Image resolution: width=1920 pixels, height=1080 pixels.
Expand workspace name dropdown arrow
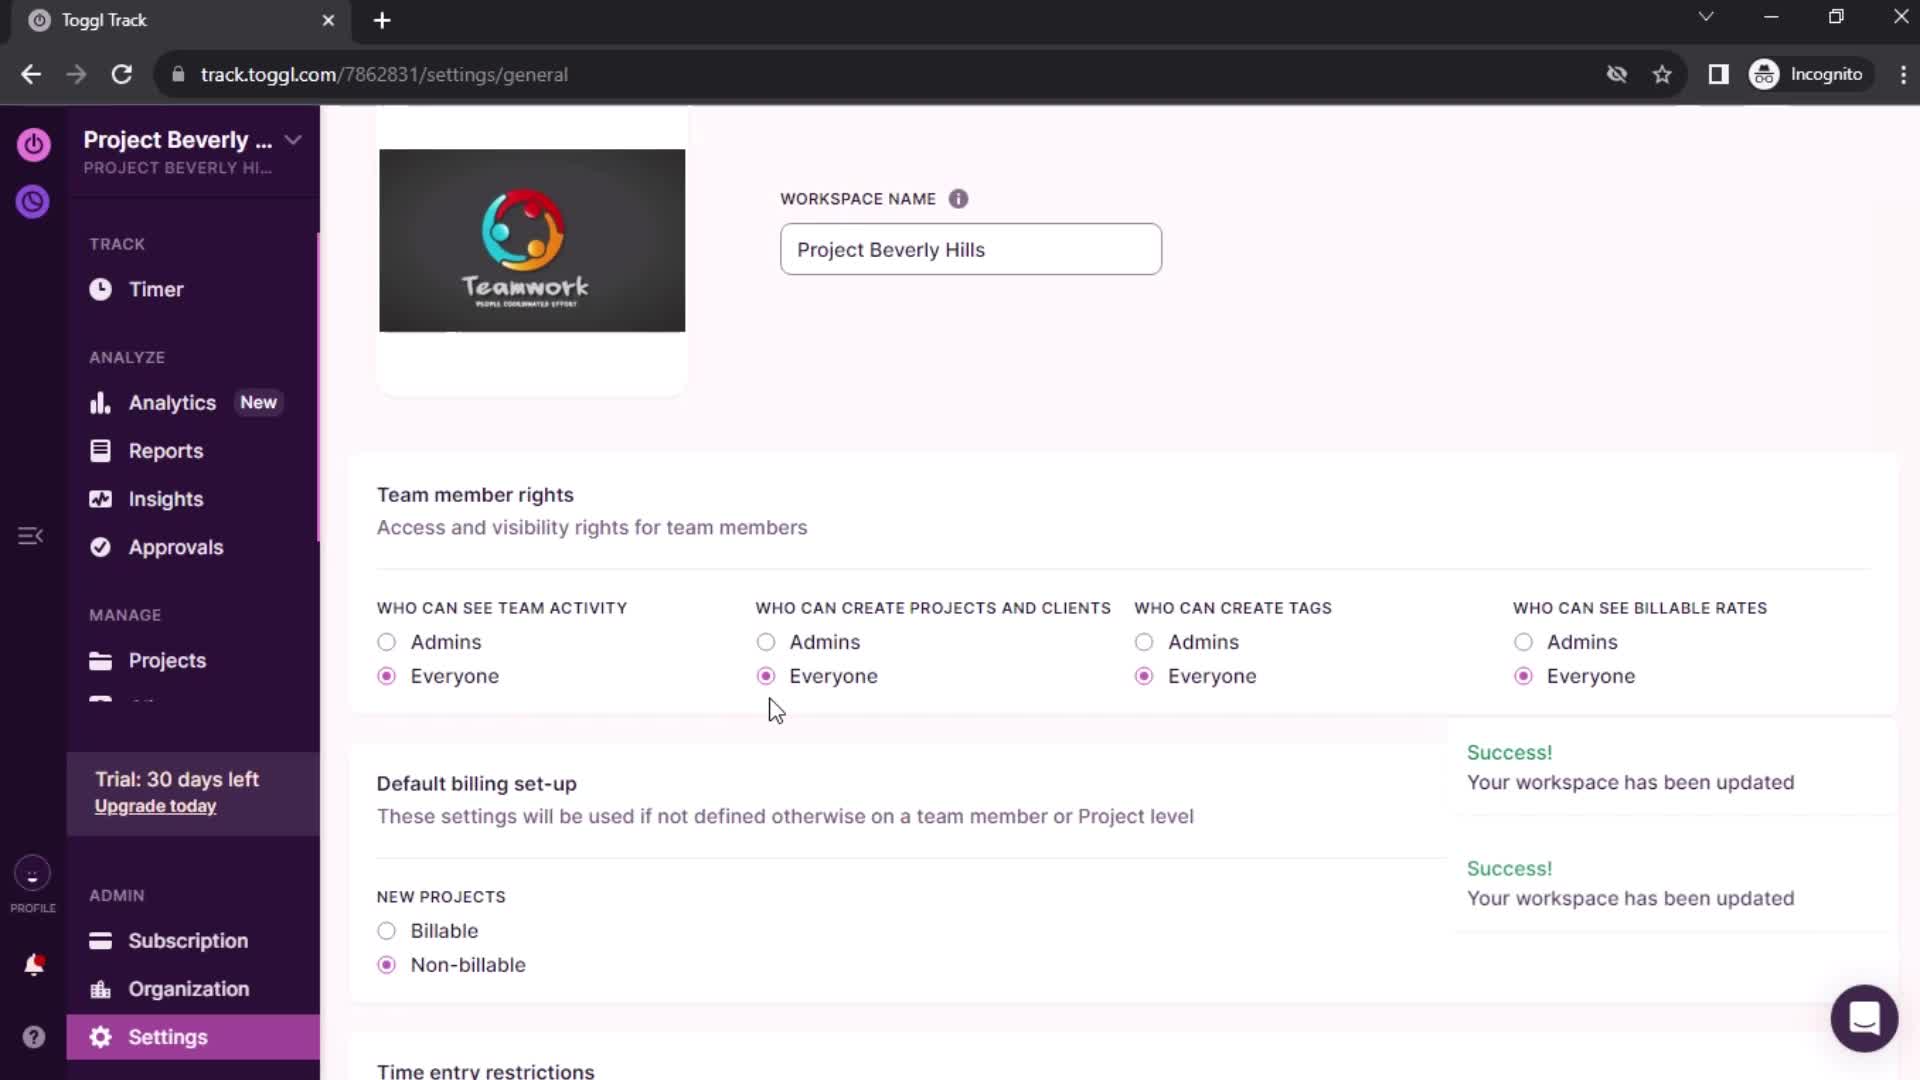[293, 140]
